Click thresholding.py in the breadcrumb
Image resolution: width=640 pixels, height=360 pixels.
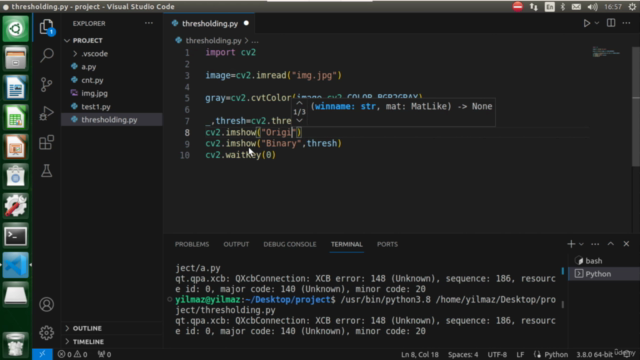(x=213, y=41)
